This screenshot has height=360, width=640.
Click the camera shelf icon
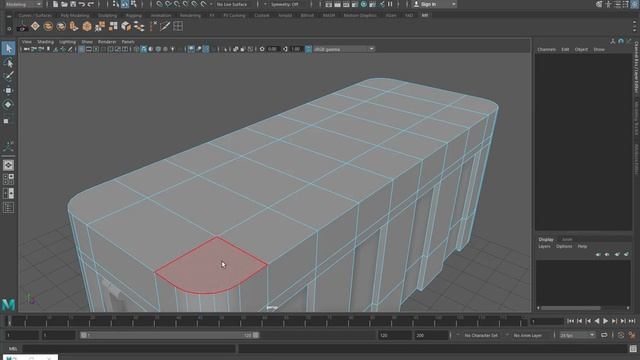tap(22, 27)
